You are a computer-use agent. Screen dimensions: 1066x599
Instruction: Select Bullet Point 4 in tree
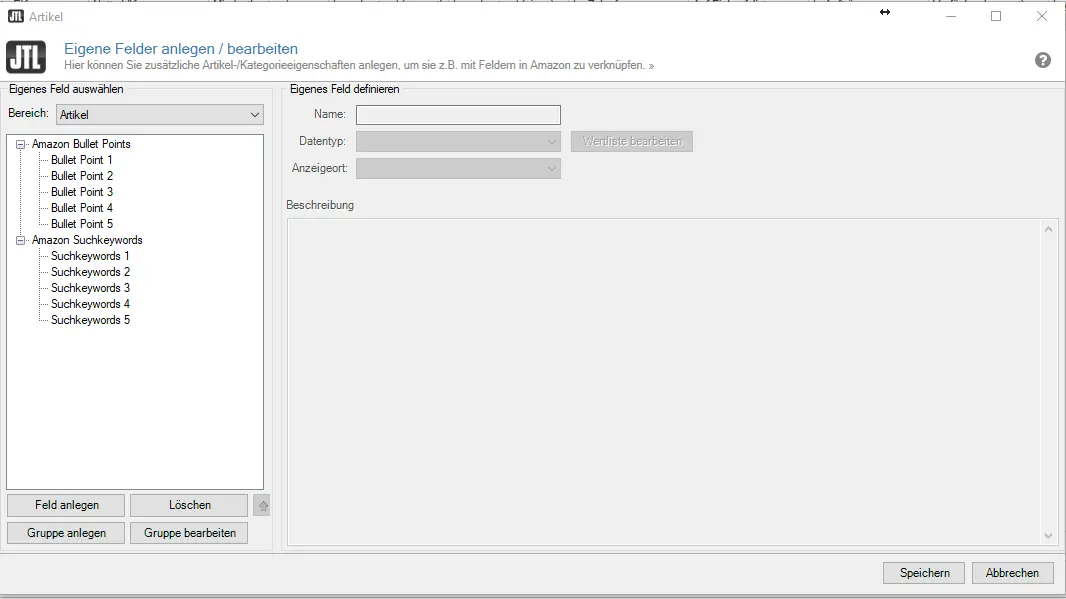pyautogui.click(x=82, y=208)
